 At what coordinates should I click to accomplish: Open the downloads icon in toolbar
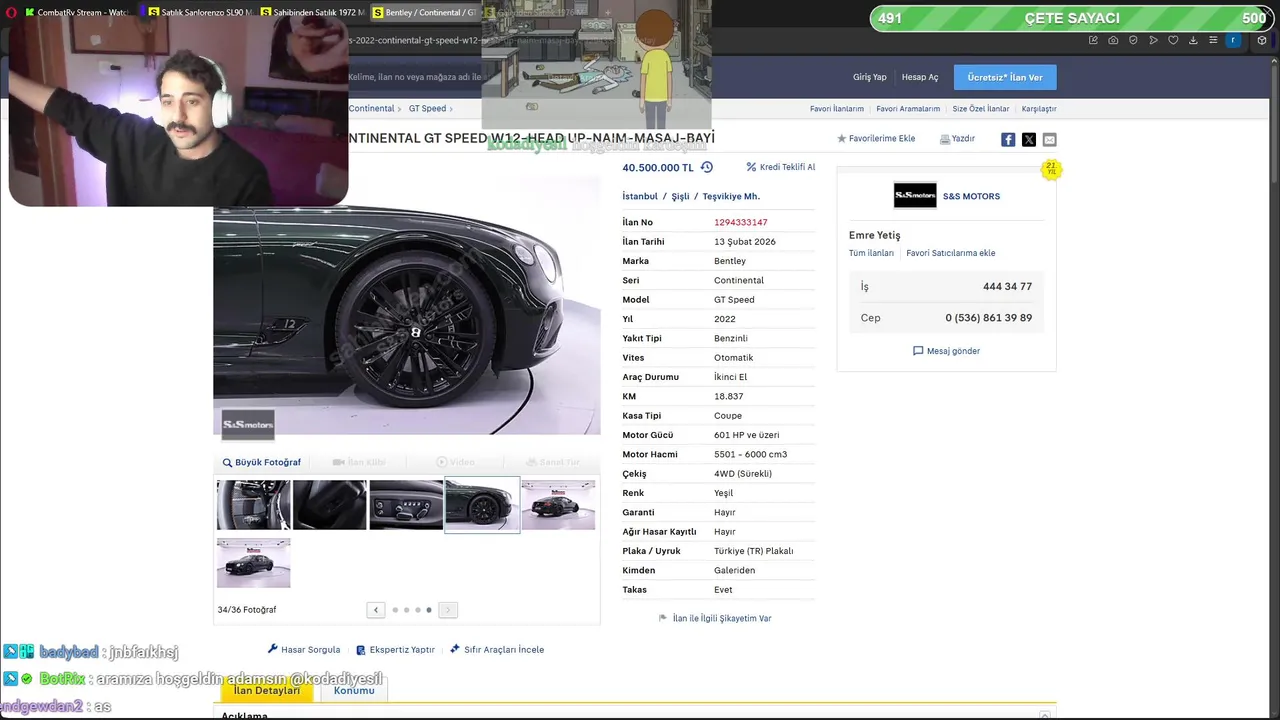click(1193, 40)
